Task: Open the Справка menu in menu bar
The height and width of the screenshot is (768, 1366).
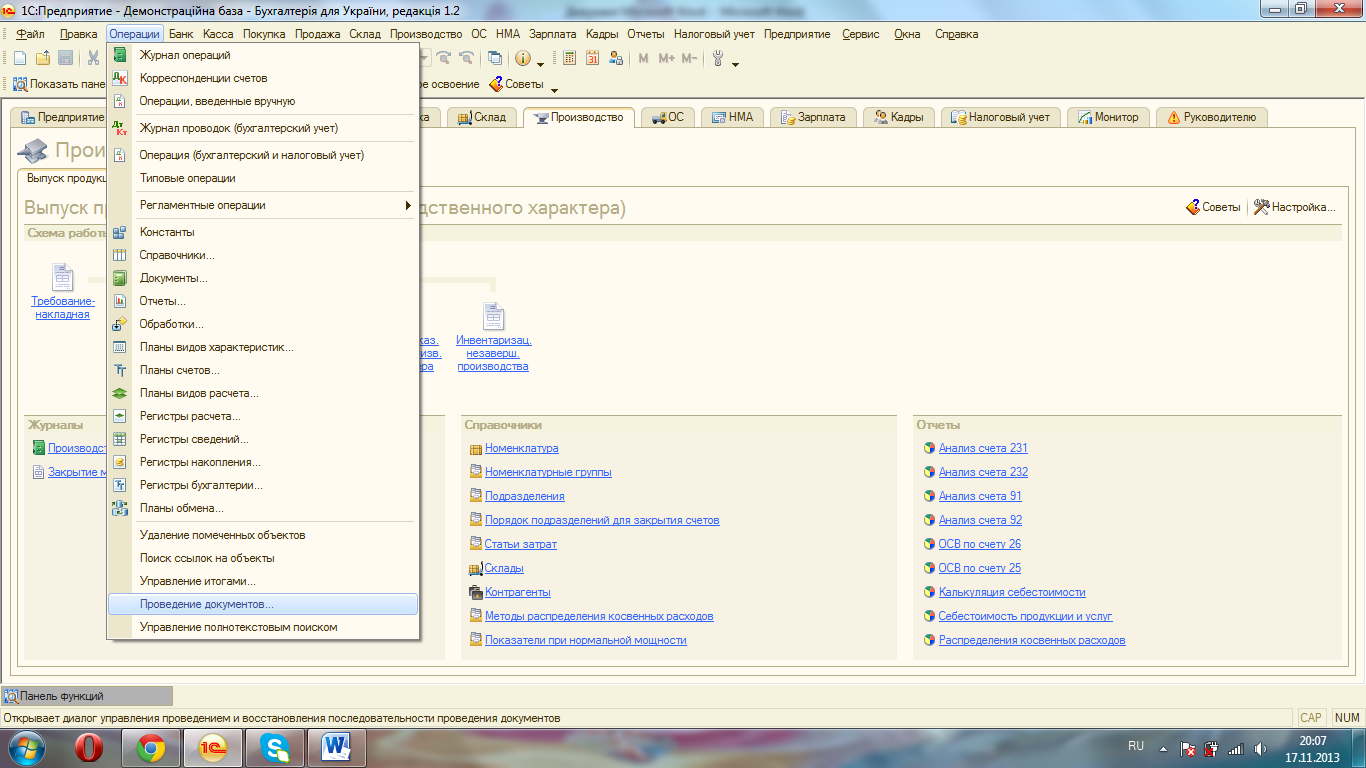Action: pos(957,34)
